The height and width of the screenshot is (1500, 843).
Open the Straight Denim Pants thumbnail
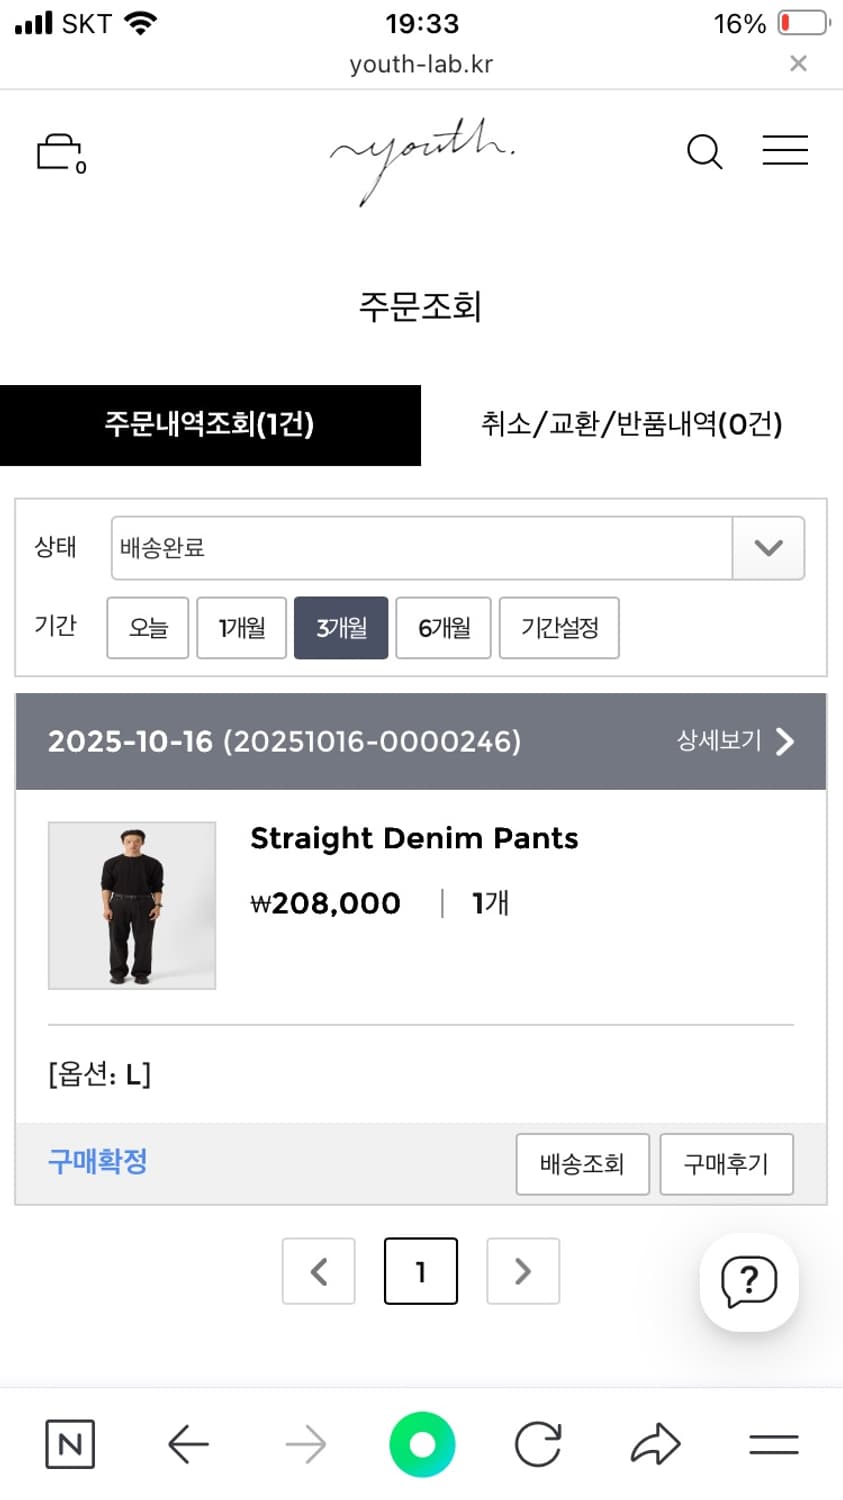coord(132,905)
